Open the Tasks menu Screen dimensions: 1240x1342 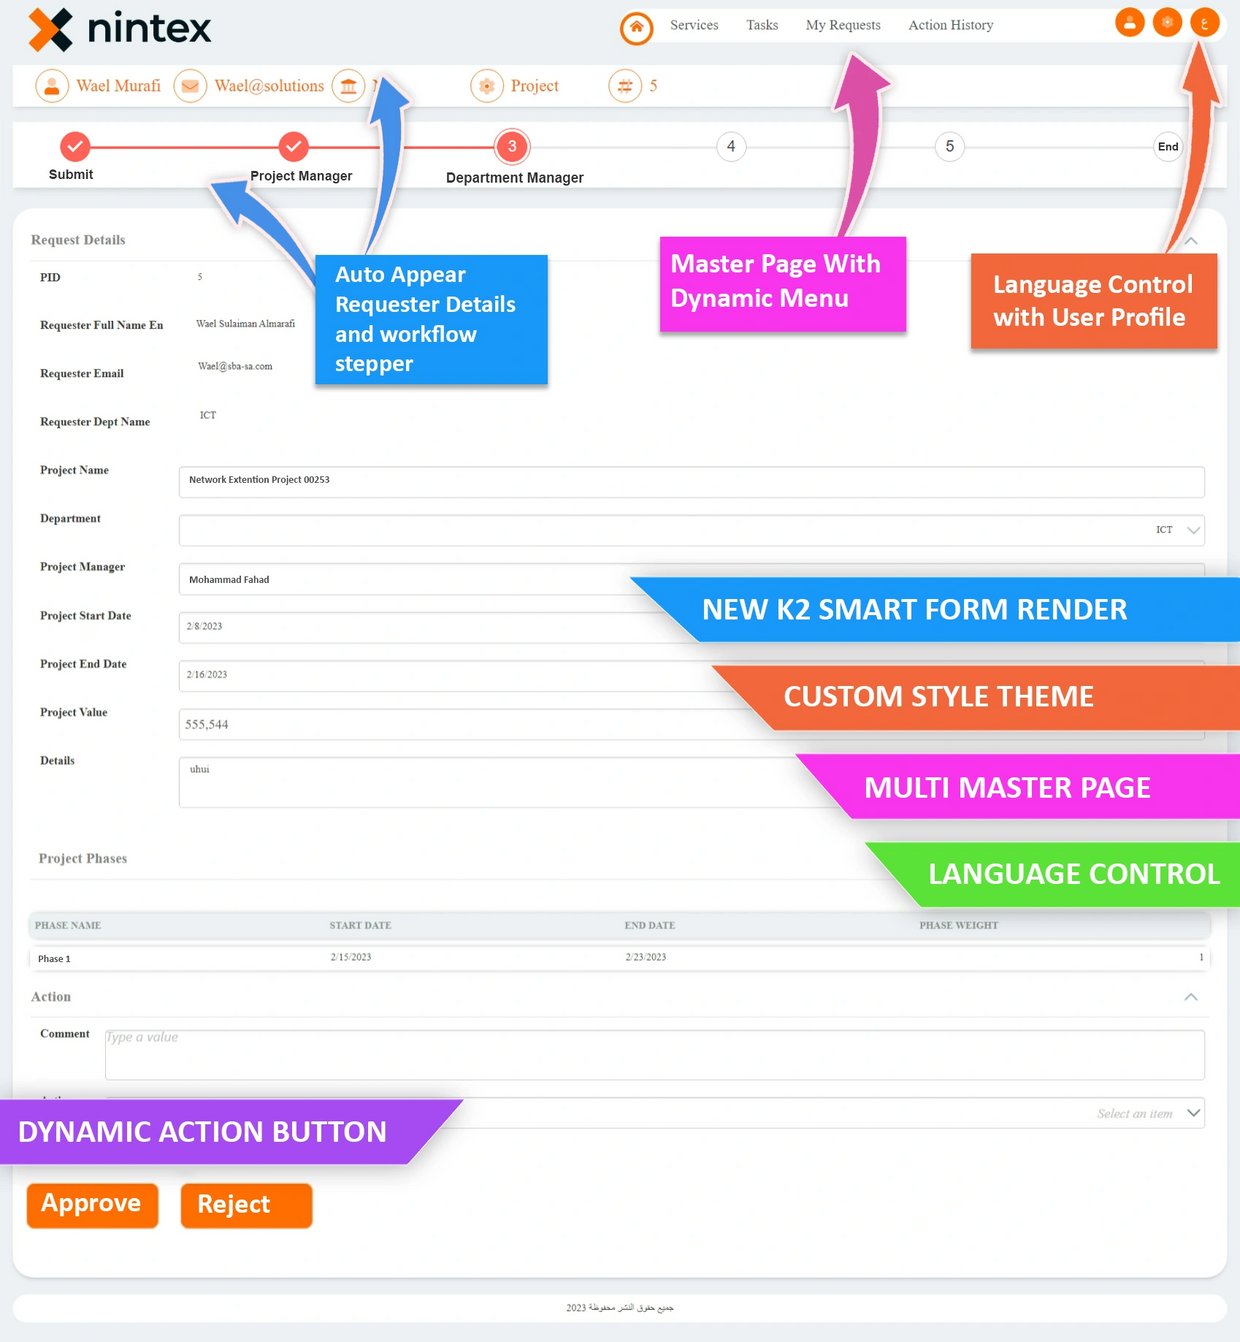click(762, 25)
